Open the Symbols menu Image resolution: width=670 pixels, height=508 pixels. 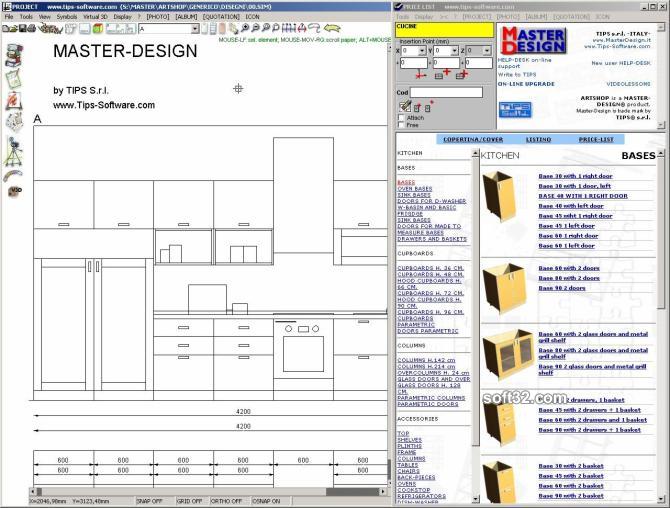tap(67, 17)
